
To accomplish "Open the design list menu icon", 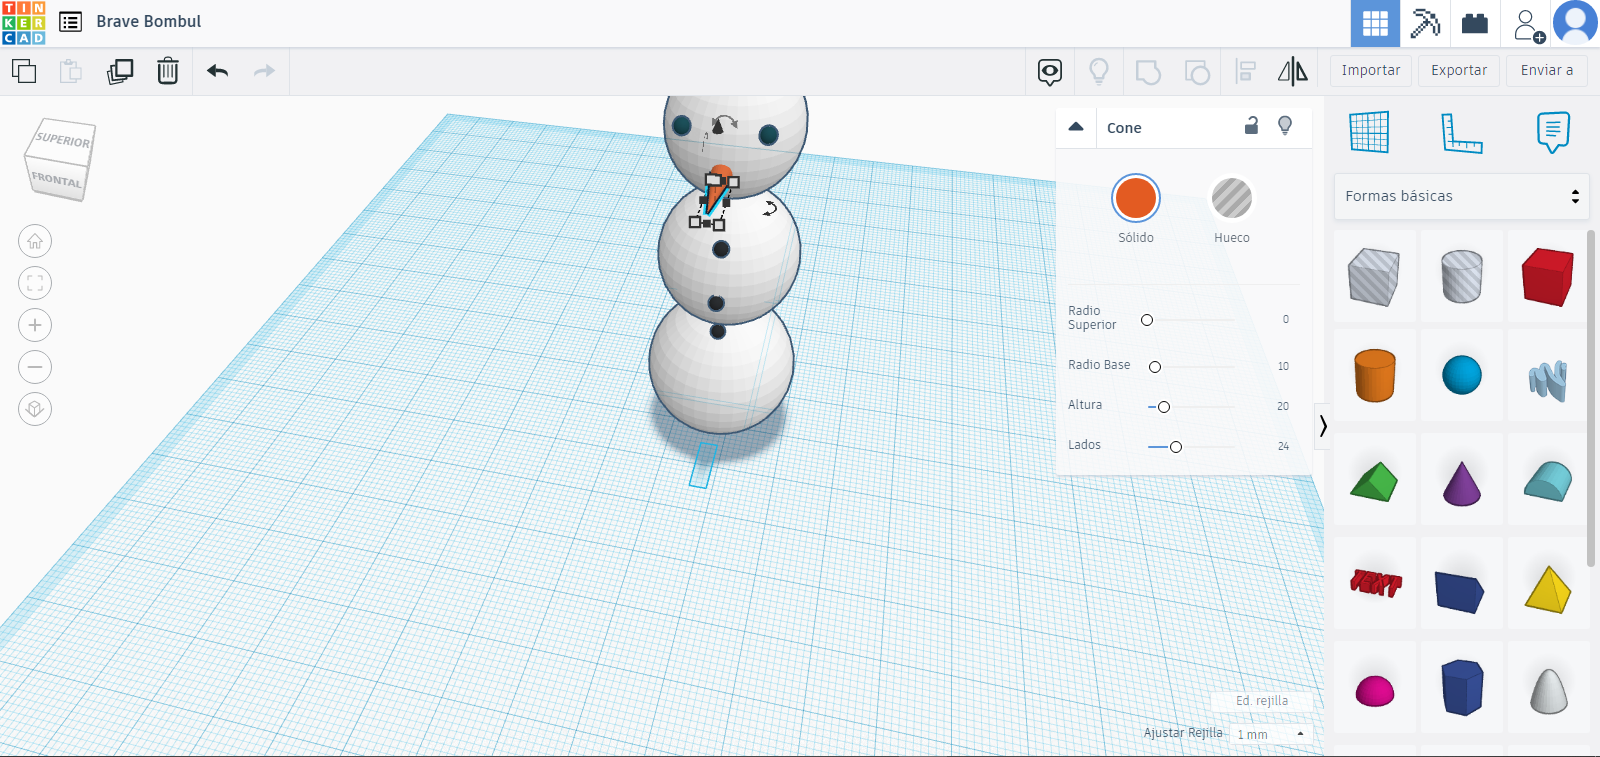I will pyautogui.click(x=70, y=21).
